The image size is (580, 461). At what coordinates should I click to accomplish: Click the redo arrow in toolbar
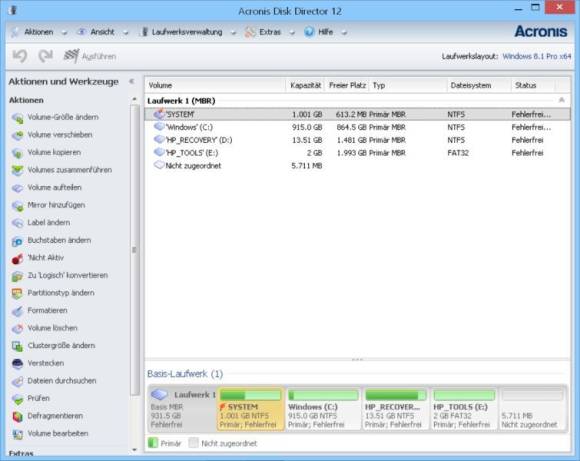point(45,56)
